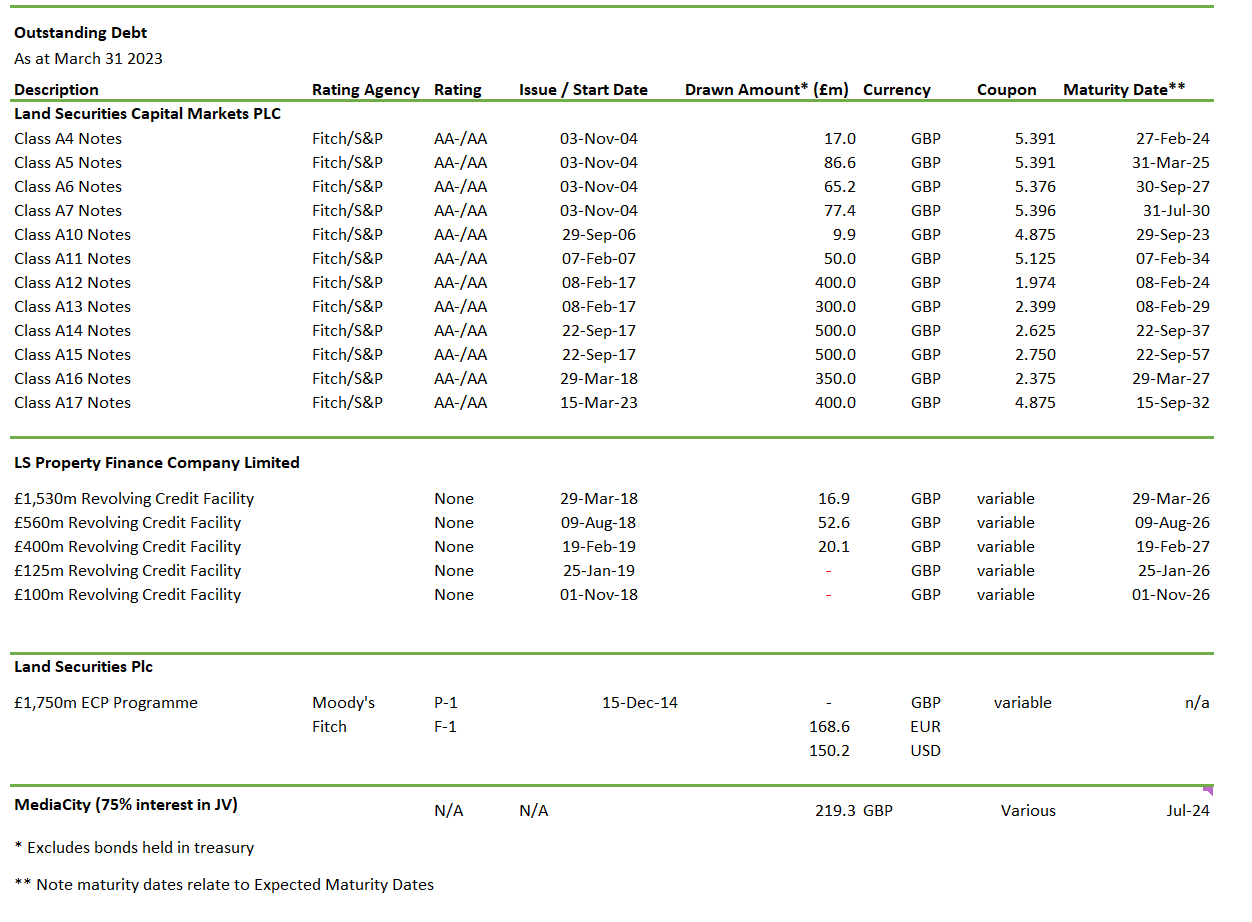
Task: Select the Class A16 Notes row label
Action: coord(72,378)
